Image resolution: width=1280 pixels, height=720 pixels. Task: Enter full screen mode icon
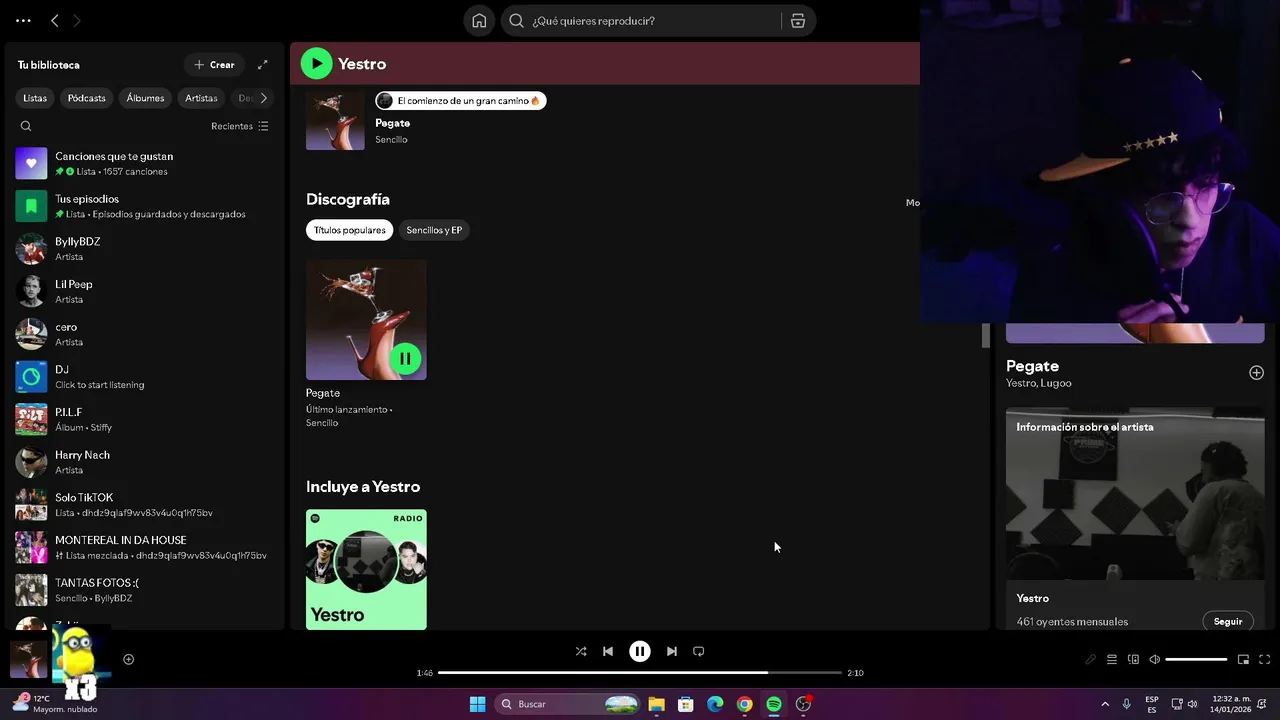pos(1264,659)
